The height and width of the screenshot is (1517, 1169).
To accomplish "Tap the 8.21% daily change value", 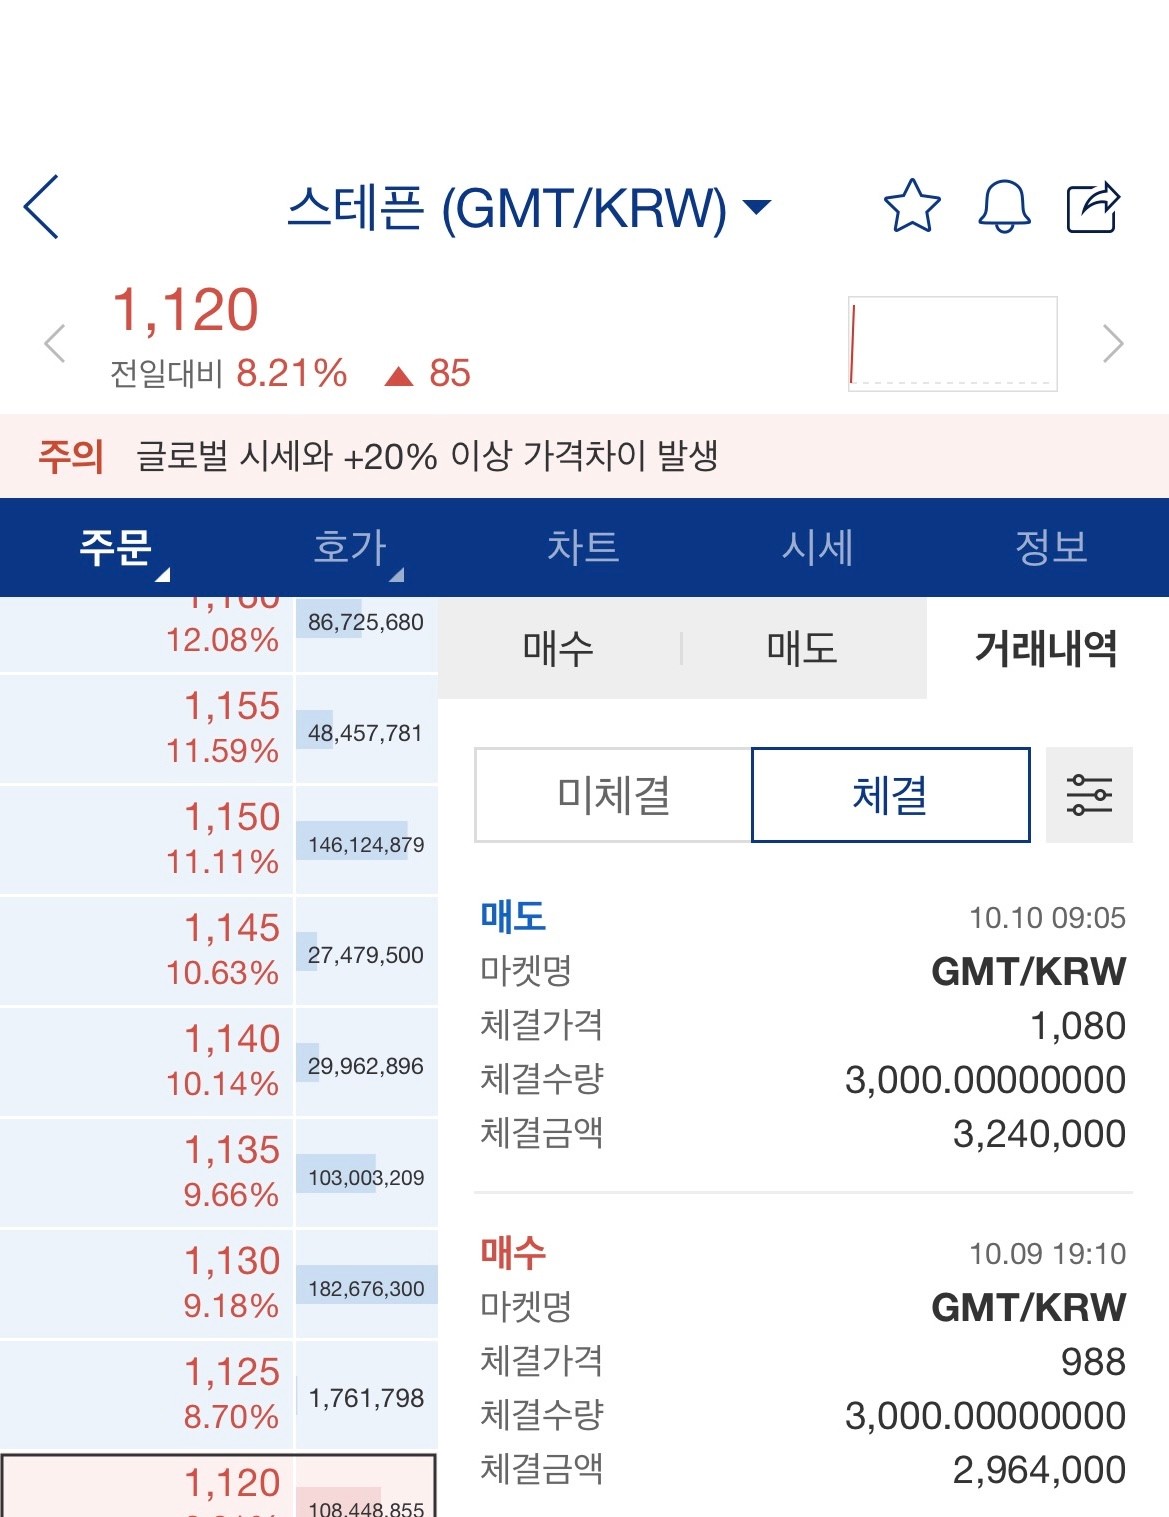I will [x=291, y=373].
